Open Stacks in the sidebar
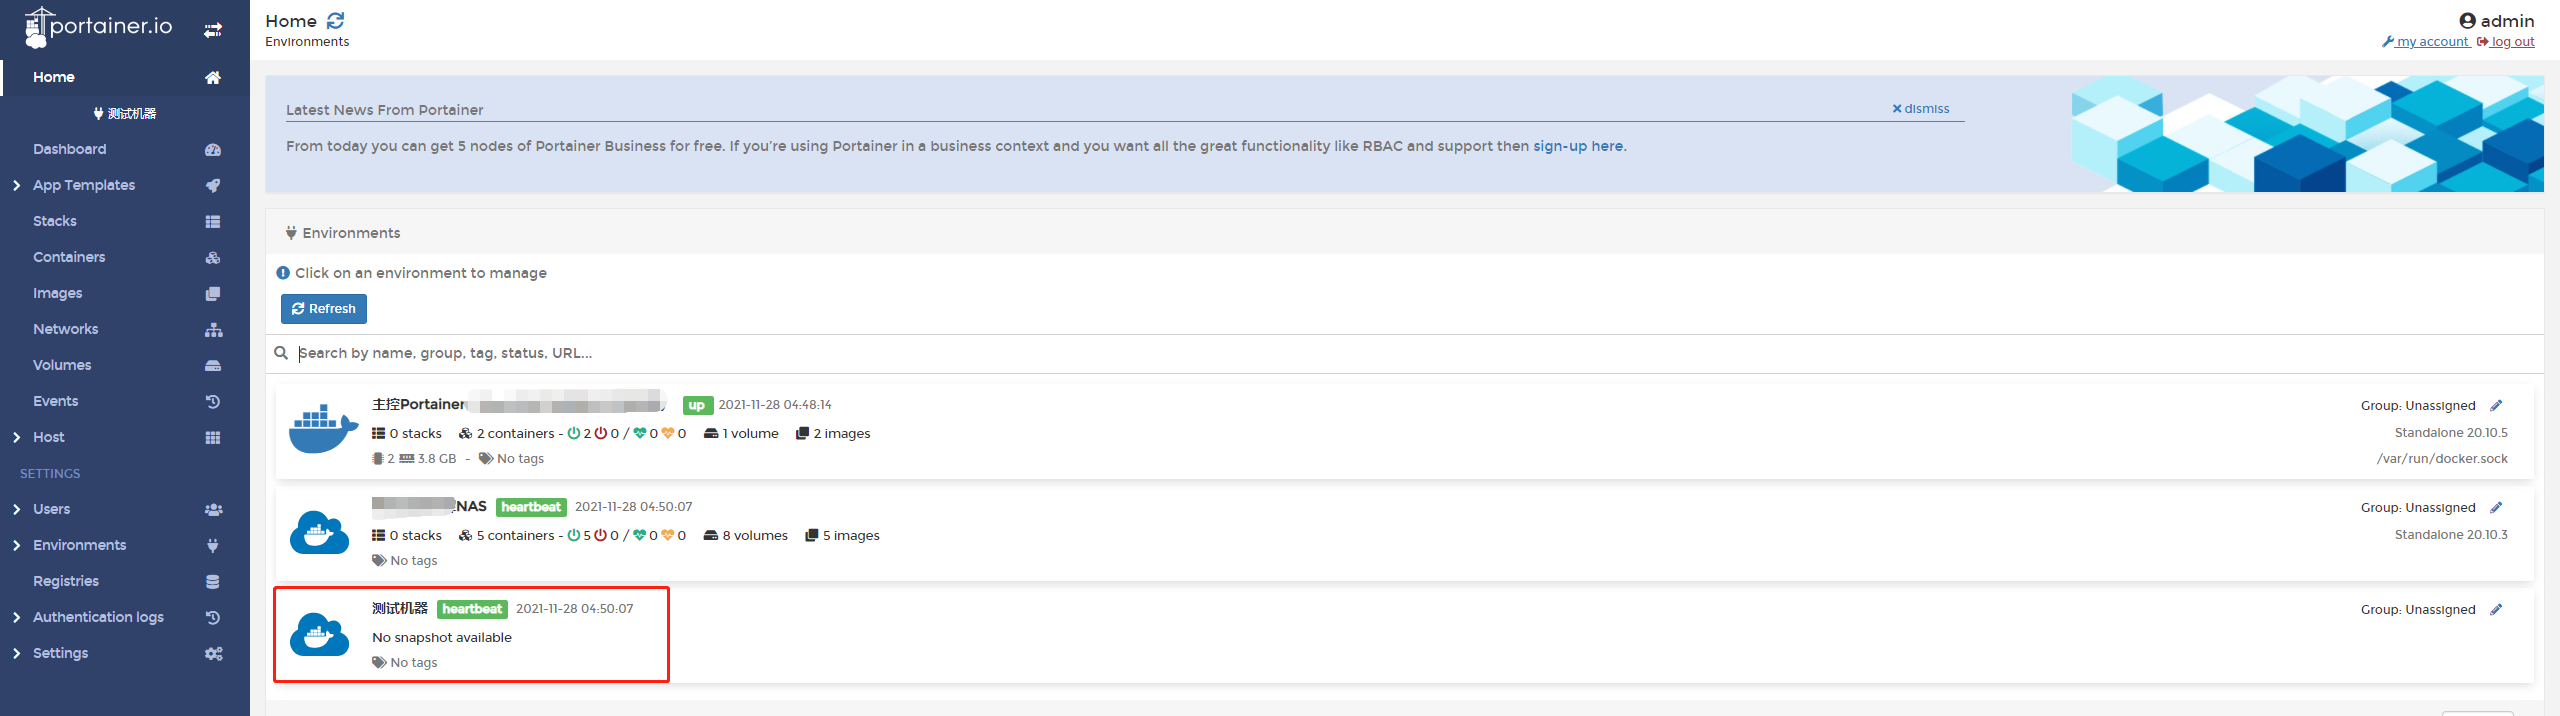This screenshot has height=716, width=2560. pyautogui.click(x=55, y=221)
